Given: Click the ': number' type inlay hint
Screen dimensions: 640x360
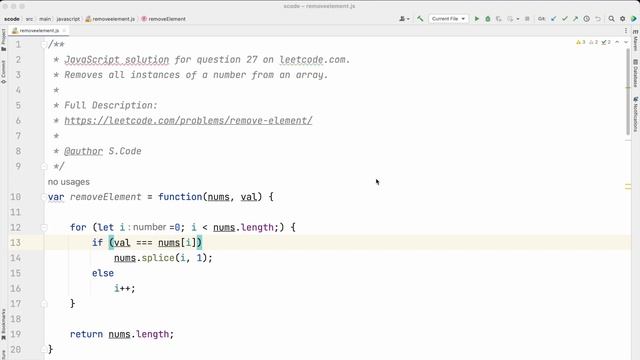Looking at the screenshot, I should click(147, 227).
